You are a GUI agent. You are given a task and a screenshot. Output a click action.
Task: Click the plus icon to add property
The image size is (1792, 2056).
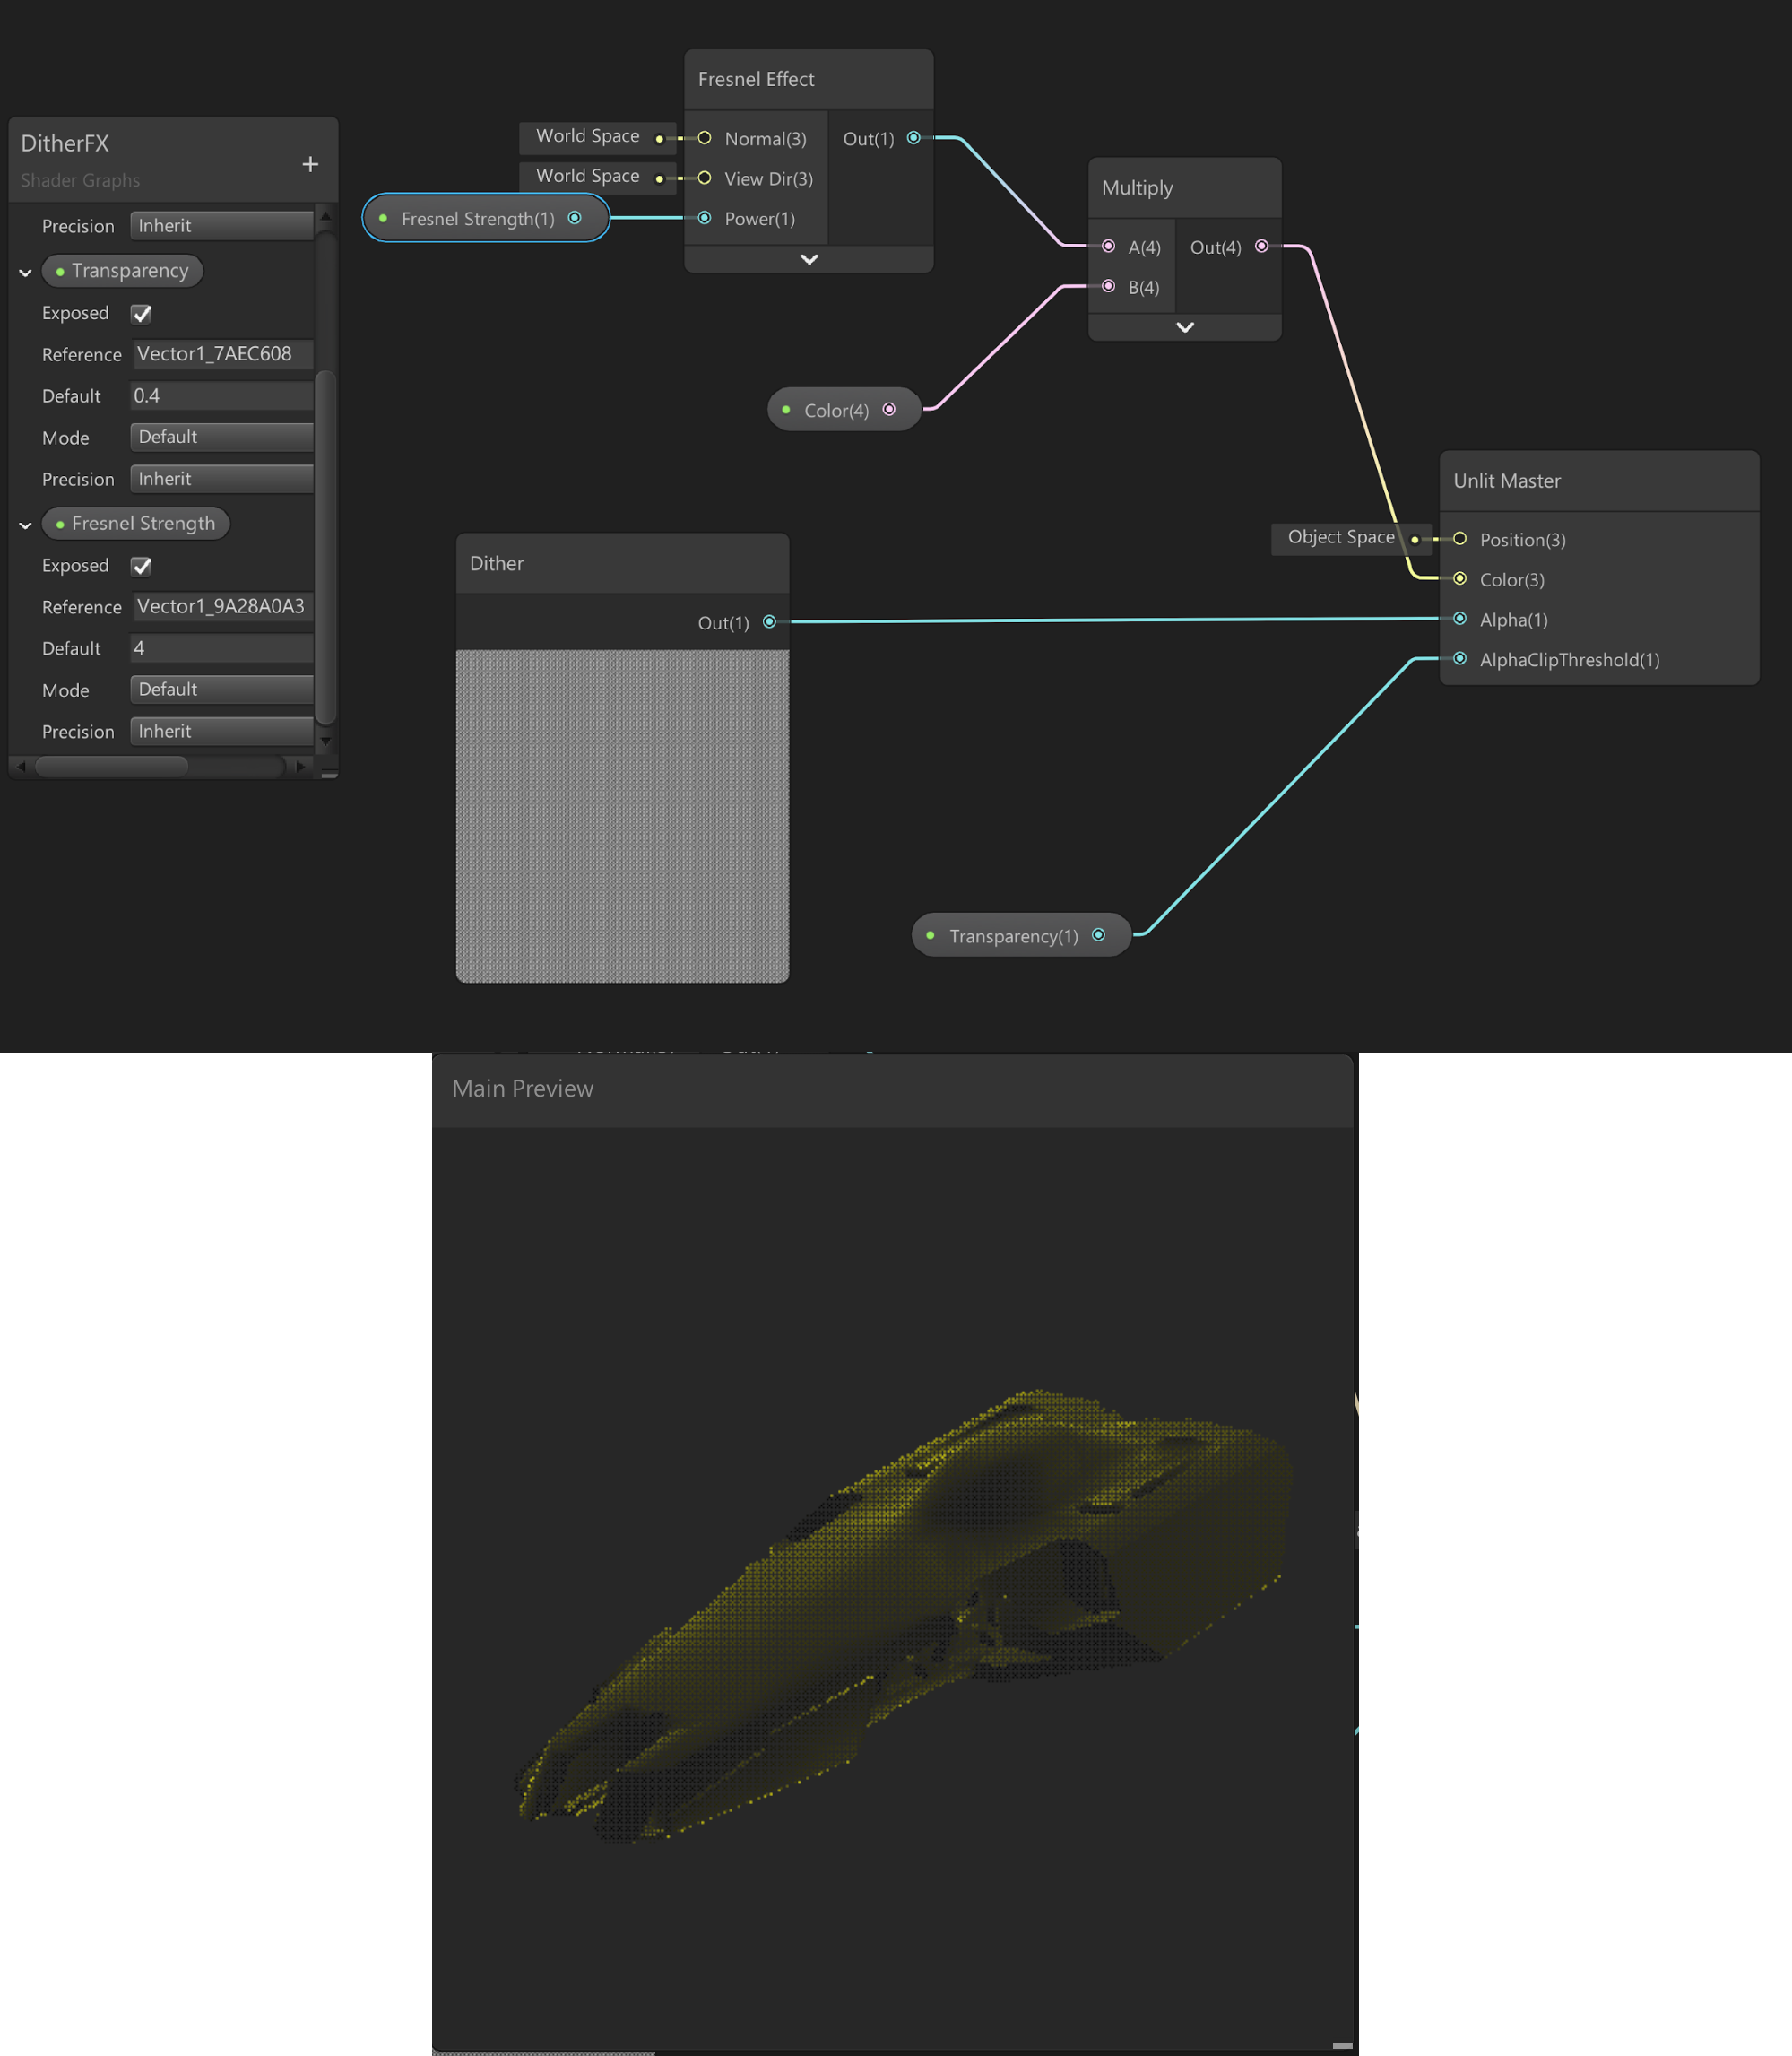click(310, 164)
